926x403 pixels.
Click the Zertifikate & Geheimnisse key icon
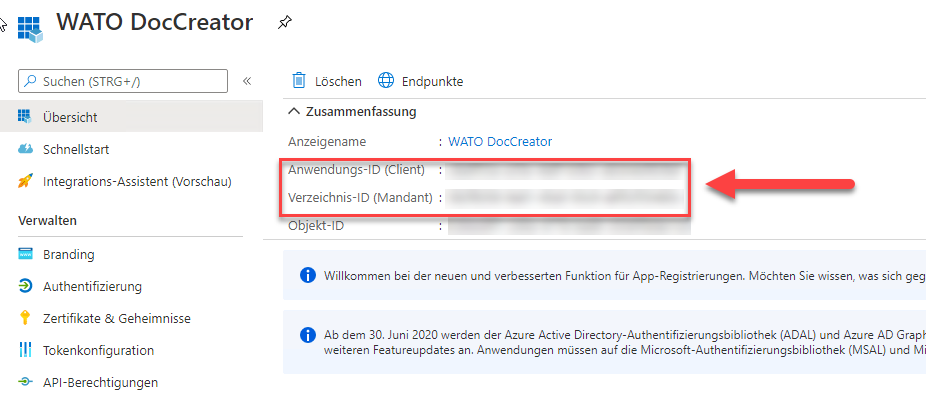pos(26,318)
